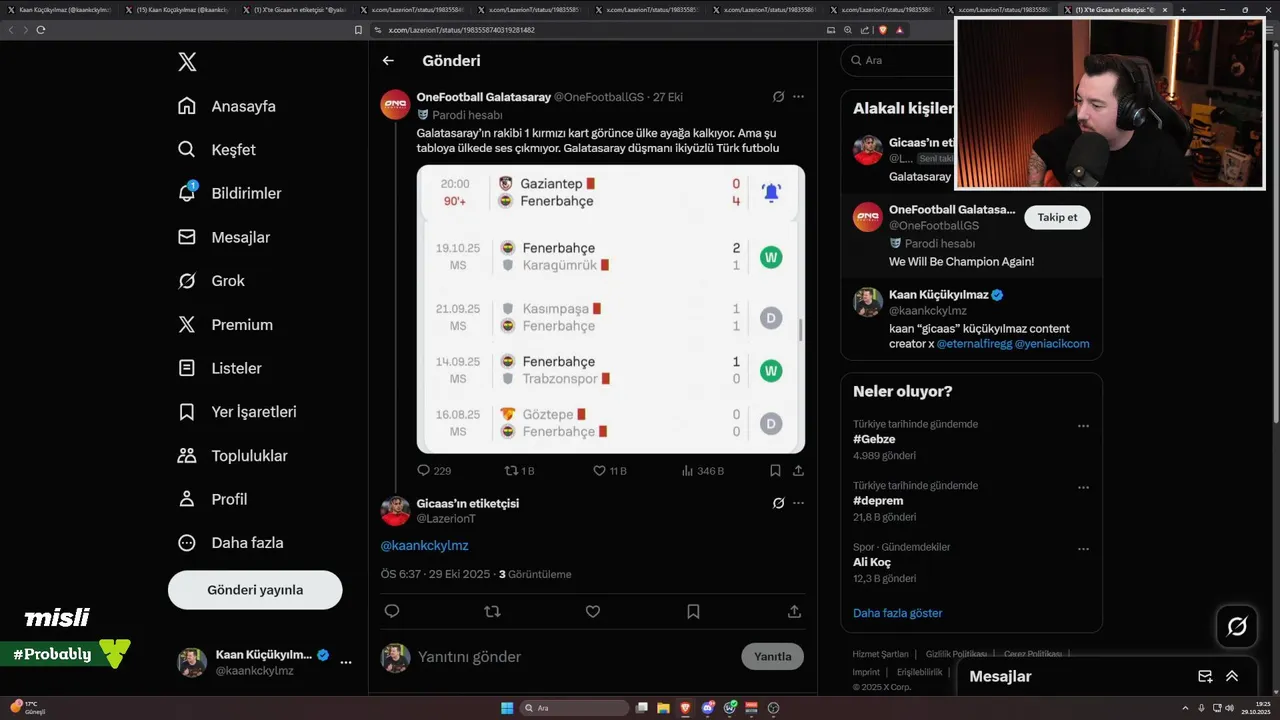Click the X logo in the sidebar

[x=187, y=62]
